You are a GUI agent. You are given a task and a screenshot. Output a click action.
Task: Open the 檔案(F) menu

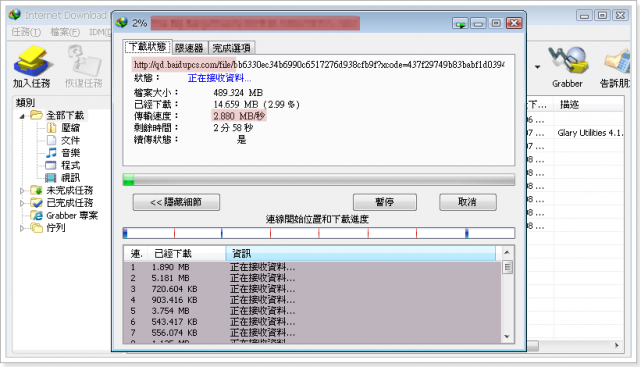pyautogui.click(x=65, y=32)
